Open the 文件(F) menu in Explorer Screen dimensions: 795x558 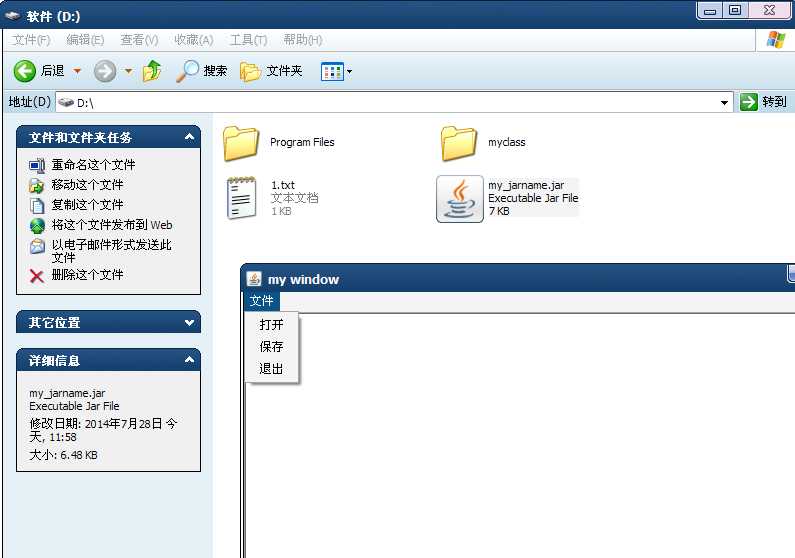click(31, 40)
